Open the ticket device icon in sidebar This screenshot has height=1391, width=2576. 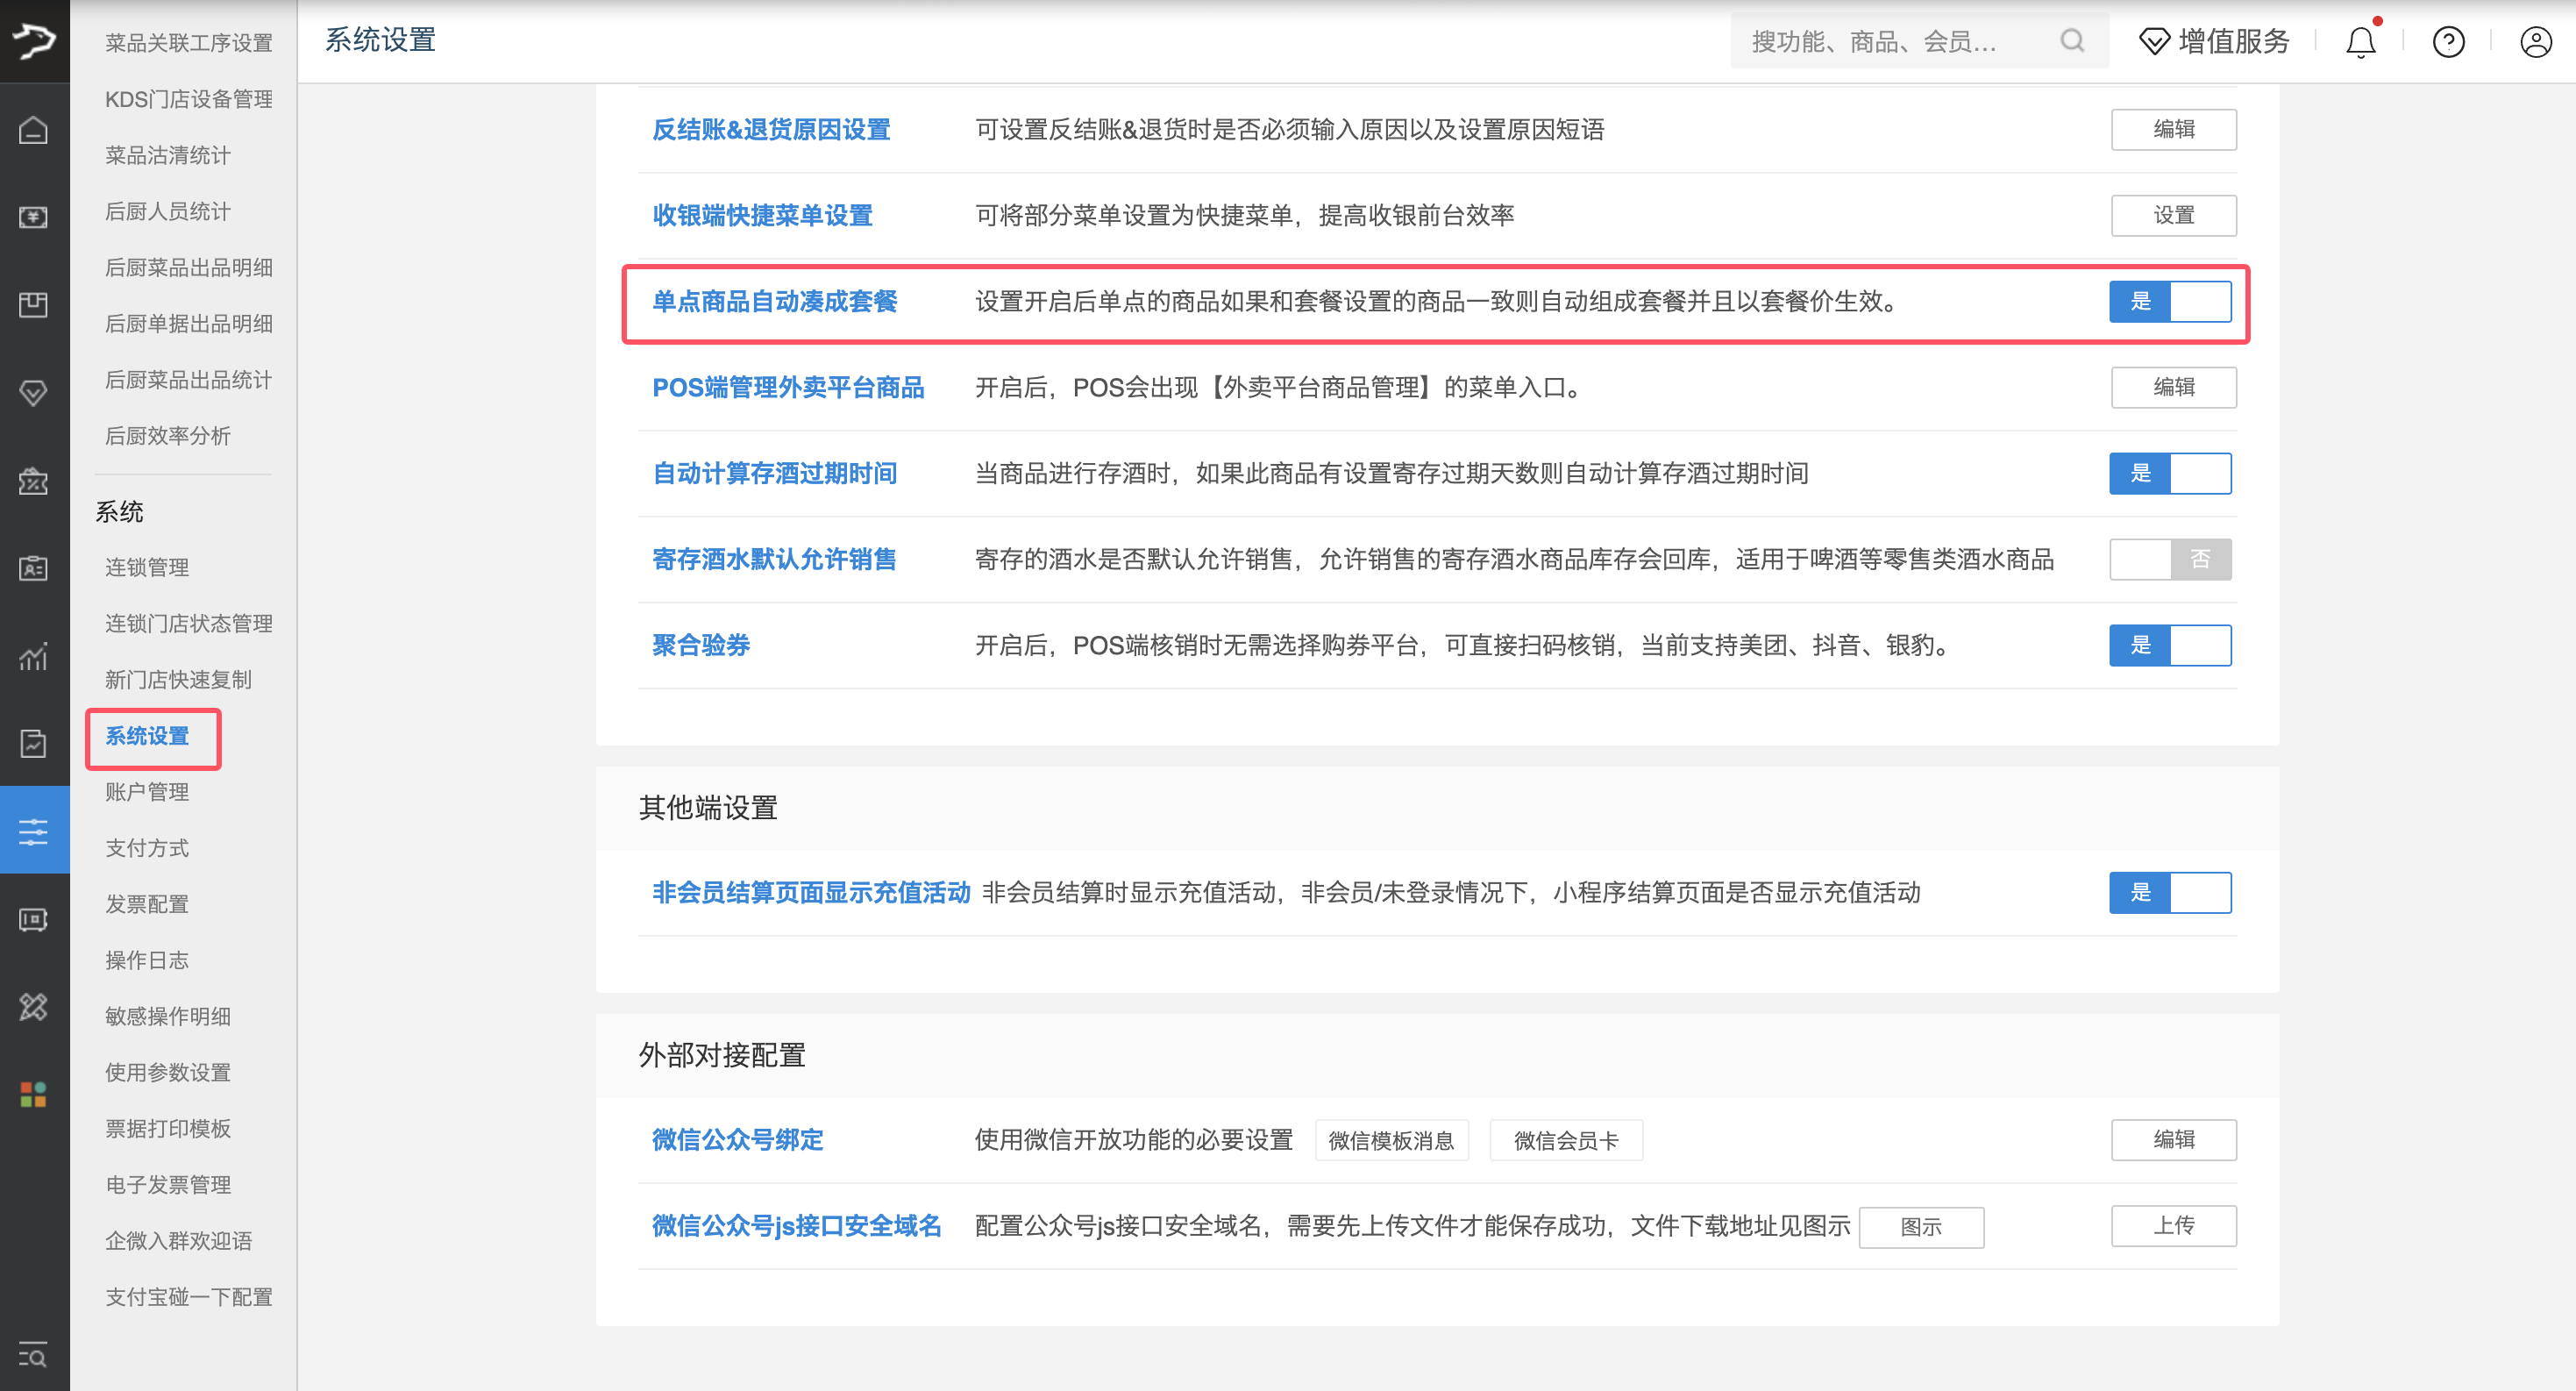pos(34,919)
